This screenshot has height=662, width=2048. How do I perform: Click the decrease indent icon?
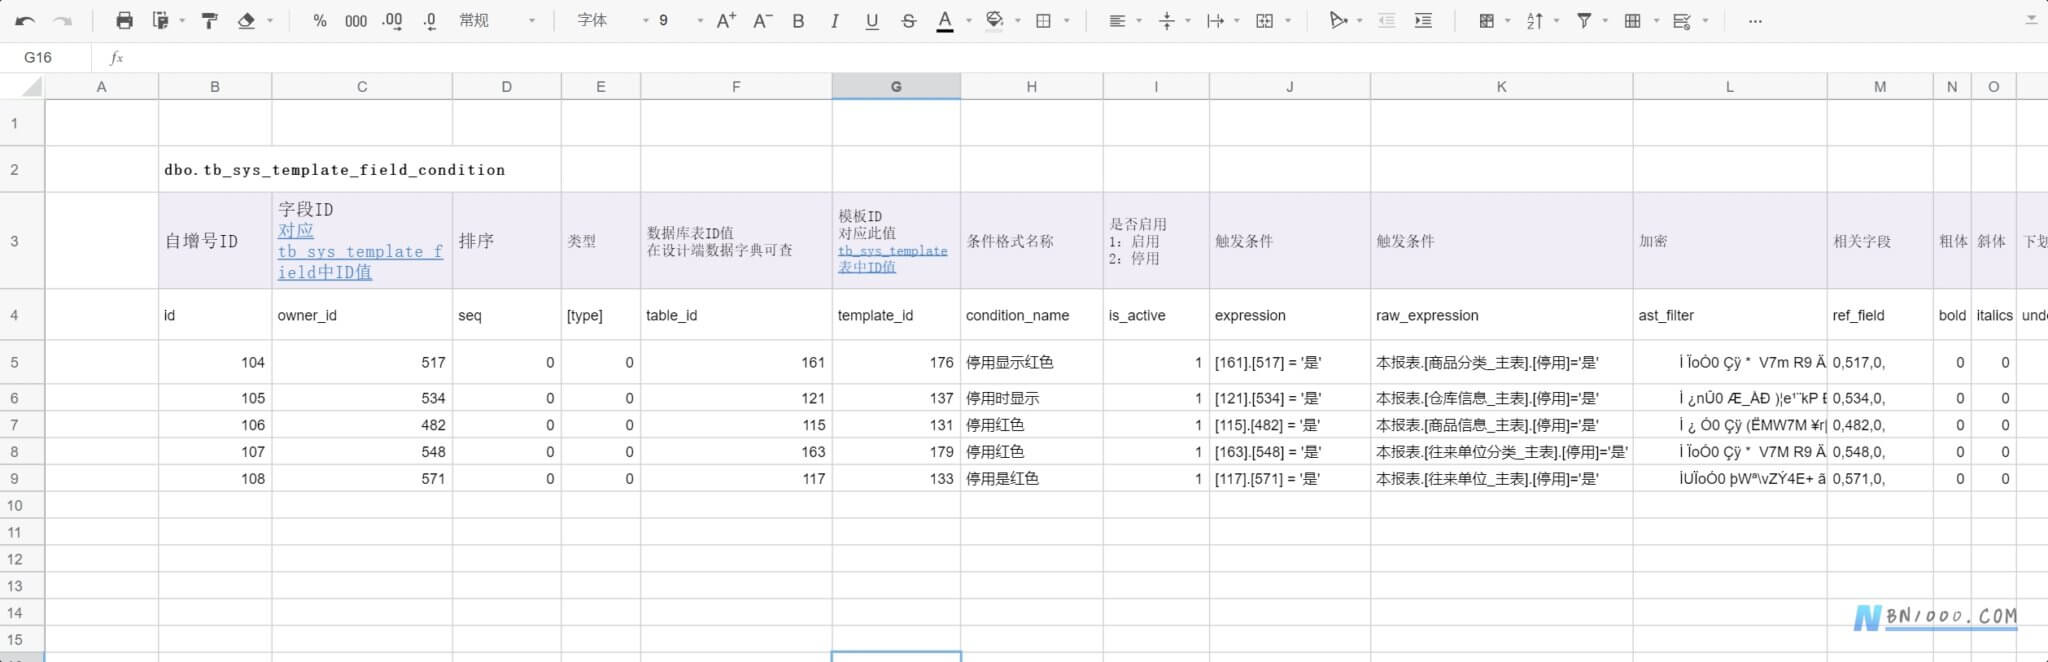1386,21
